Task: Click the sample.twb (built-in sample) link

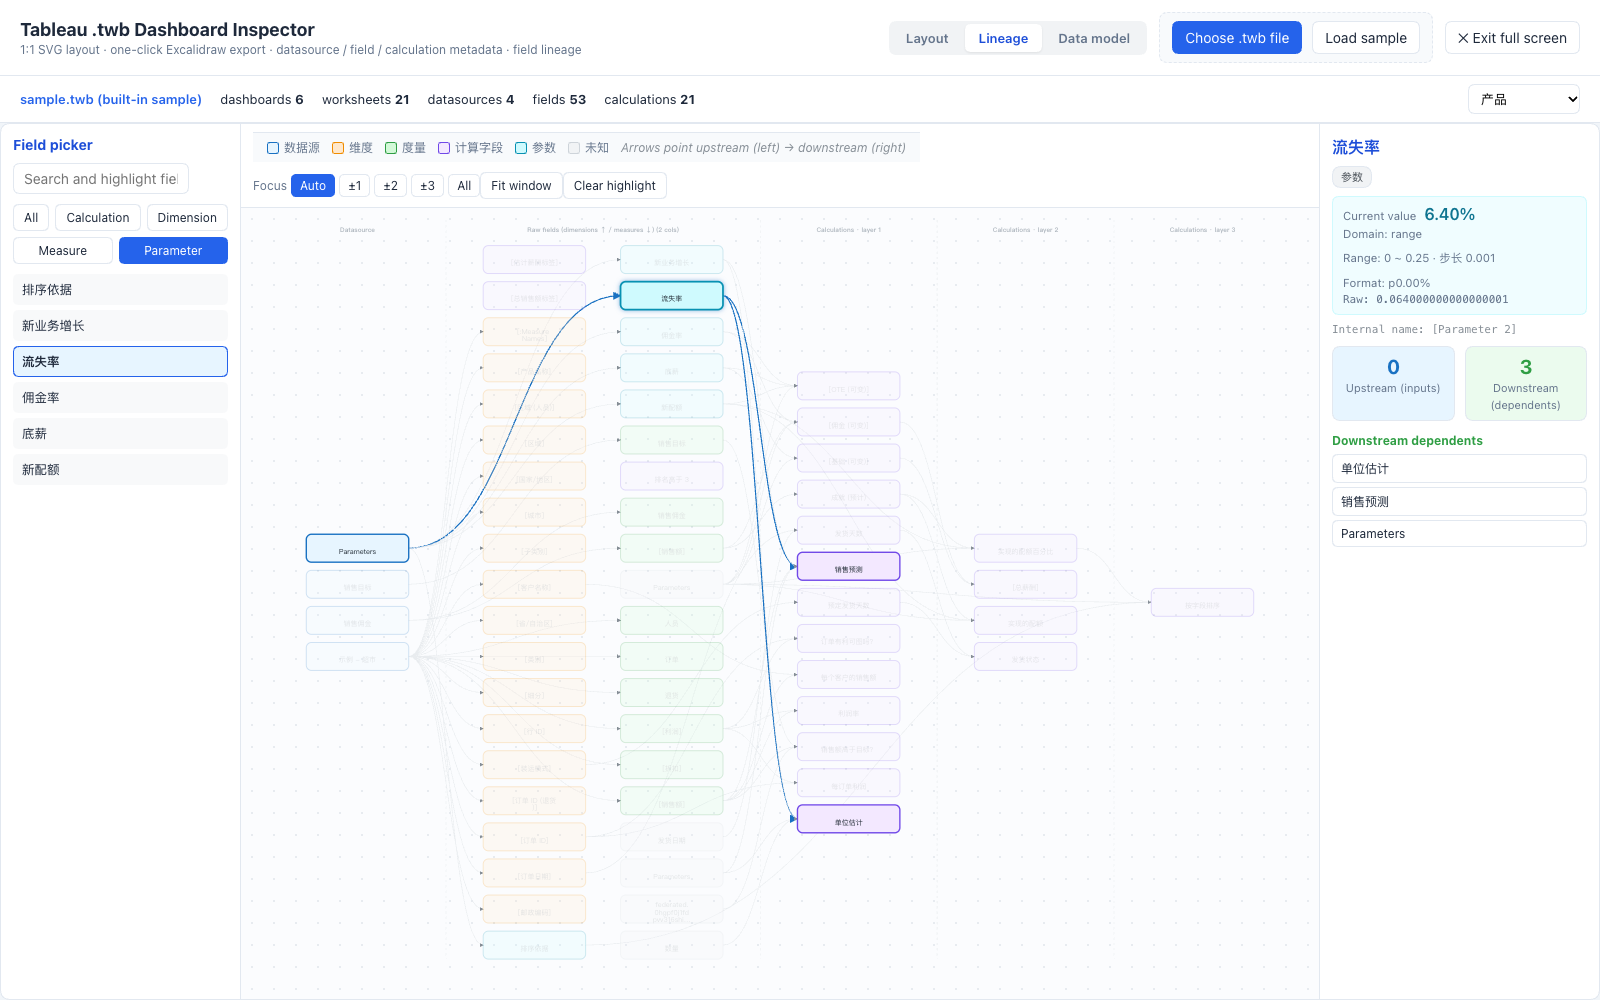Action: [x=111, y=100]
